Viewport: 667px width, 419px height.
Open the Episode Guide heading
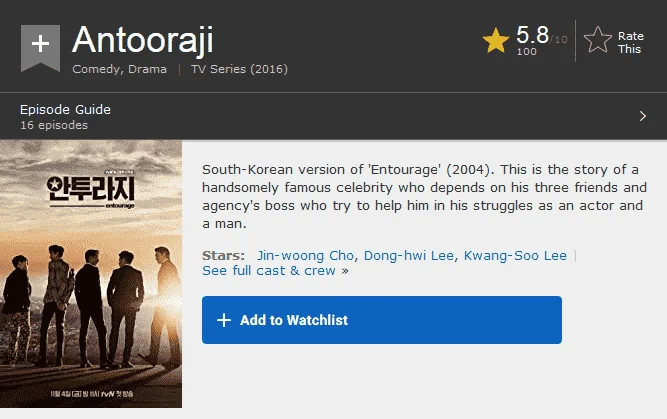coord(65,110)
